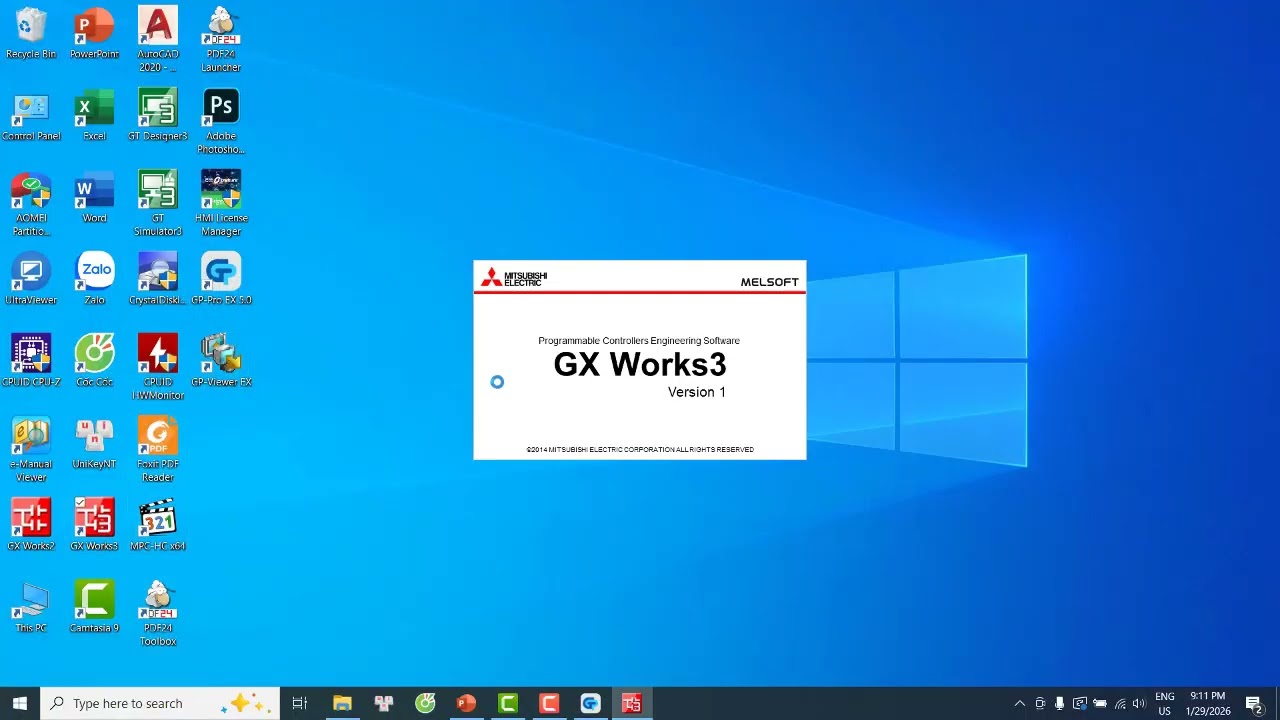Image resolution: width=1280 pixels, height=720 pixels.
Task: Select the HMI License Manager desktop icon
Action: pyautogui.click(x=221, y=204)
